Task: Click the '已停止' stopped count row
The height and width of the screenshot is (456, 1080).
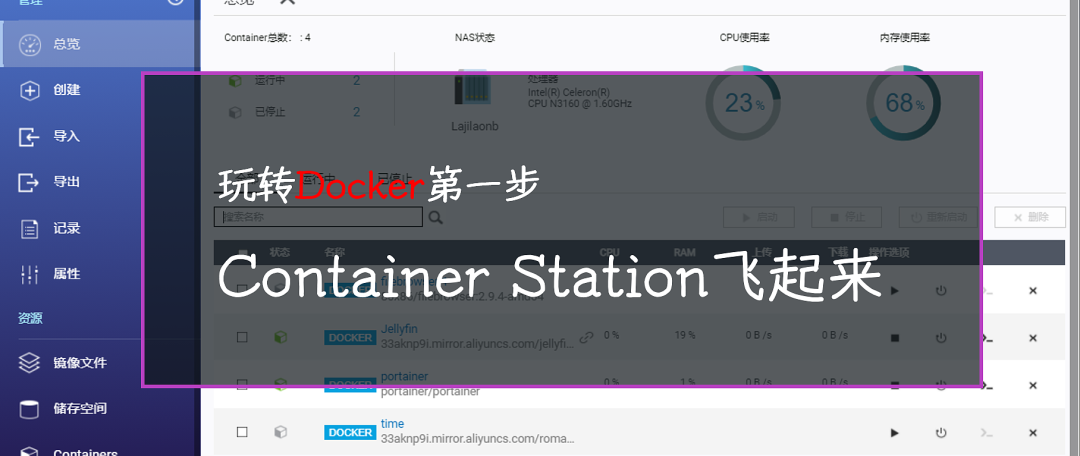Action: click(x=295, y=112)
